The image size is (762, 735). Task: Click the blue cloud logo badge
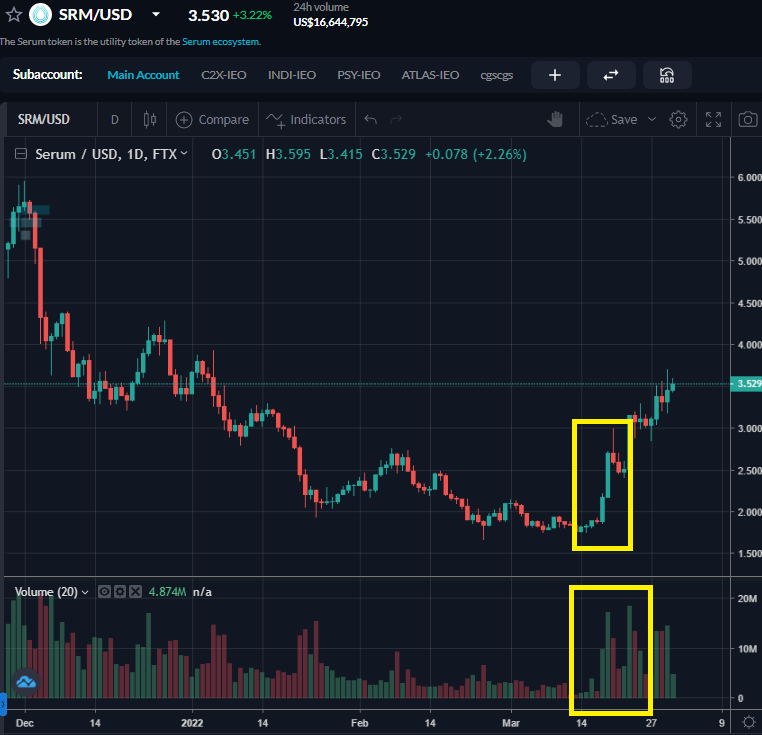coord(26,682)
